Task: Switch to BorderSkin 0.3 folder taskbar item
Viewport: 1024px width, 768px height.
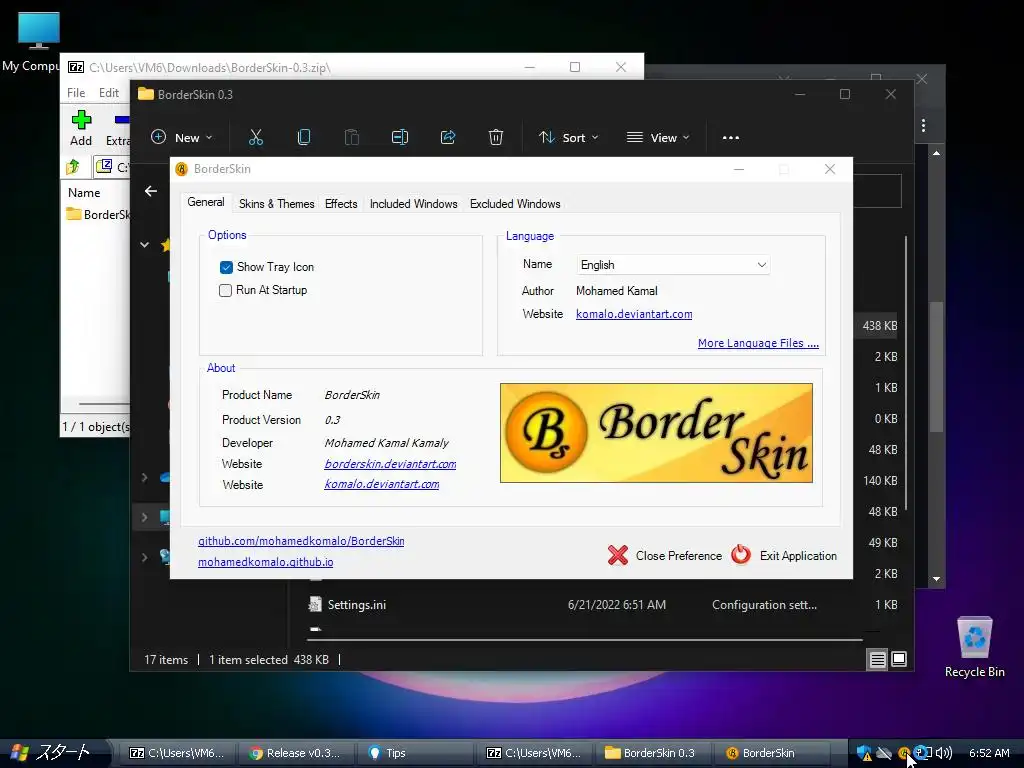Action: (652, 753)
